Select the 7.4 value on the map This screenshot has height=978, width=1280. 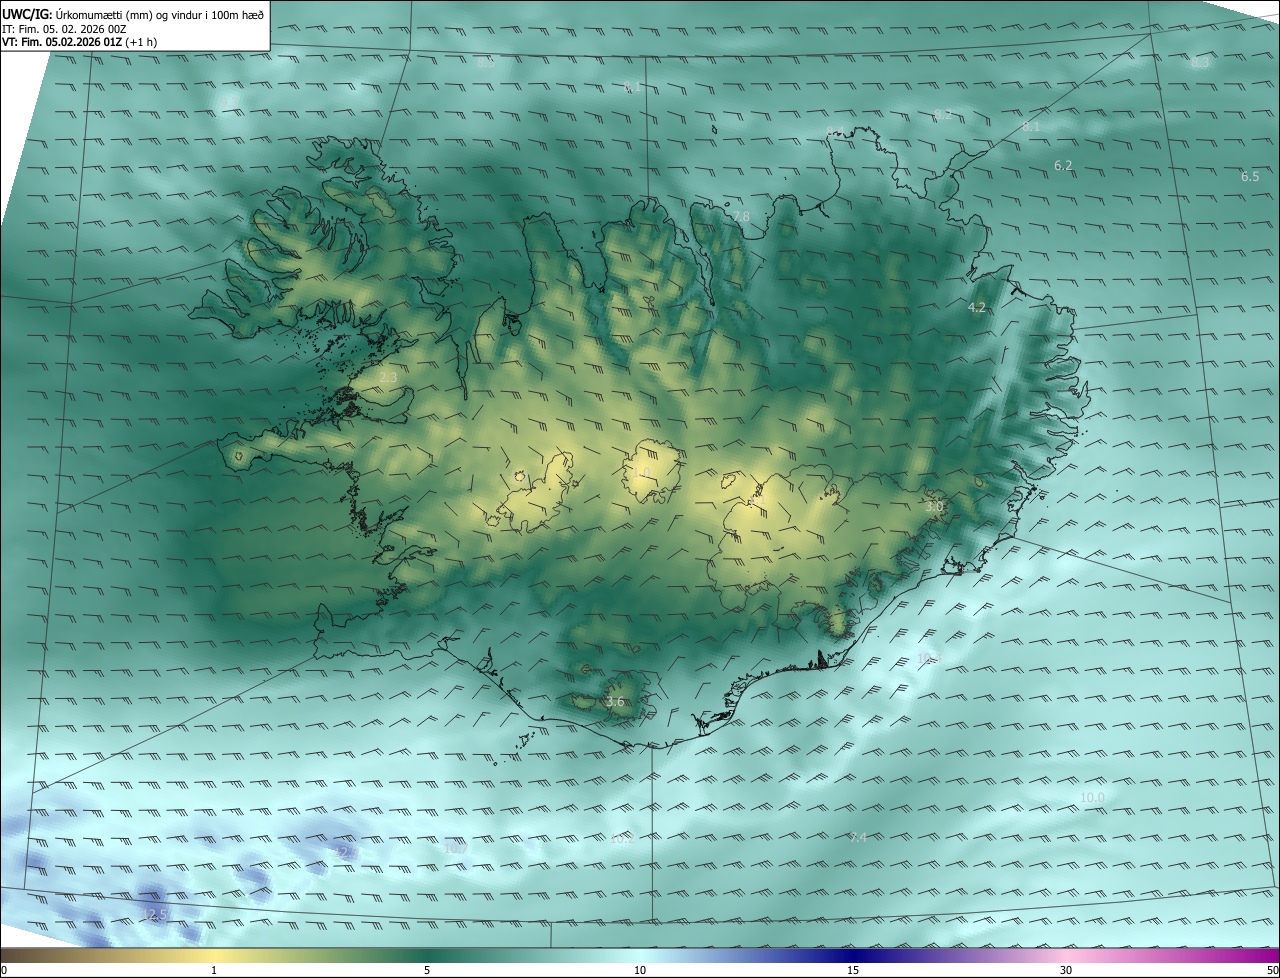click(x=857, y=837)
